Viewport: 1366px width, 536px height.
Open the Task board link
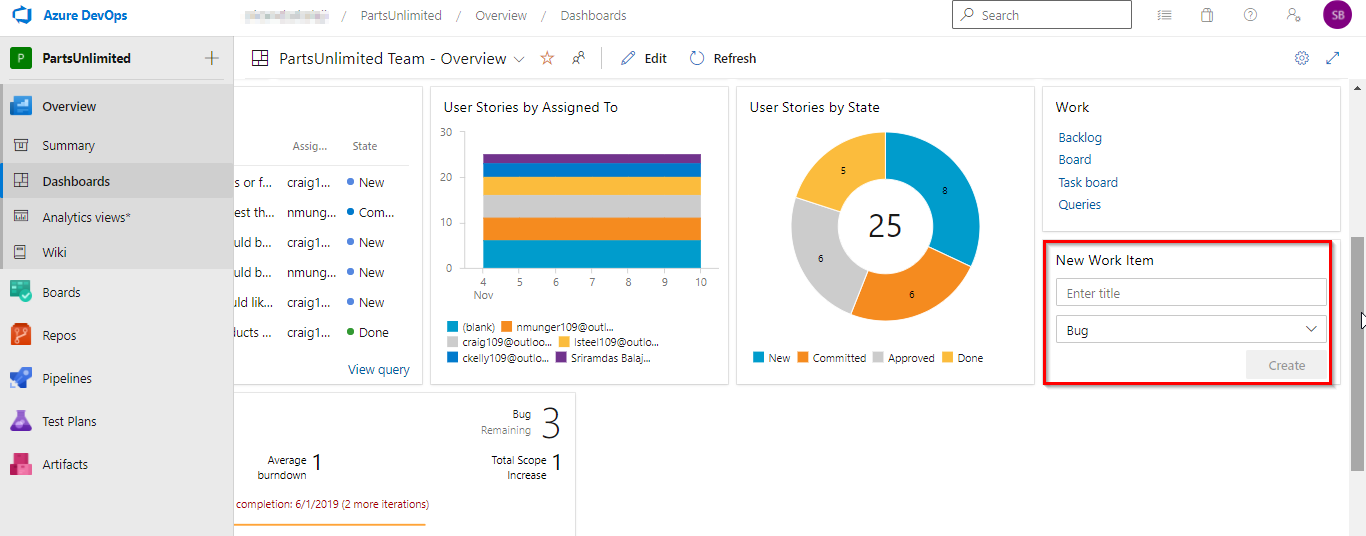(x=1088, y=182)
